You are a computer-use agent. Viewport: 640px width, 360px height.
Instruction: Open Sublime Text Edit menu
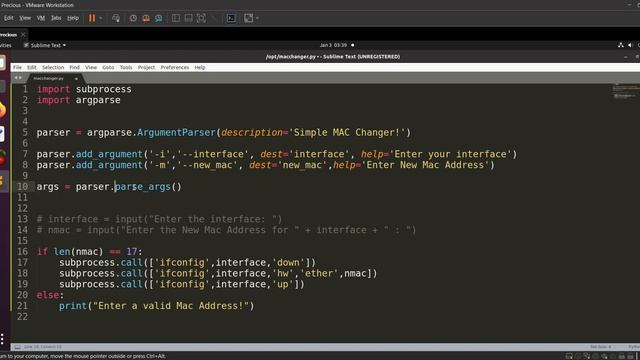click(31, 67)
